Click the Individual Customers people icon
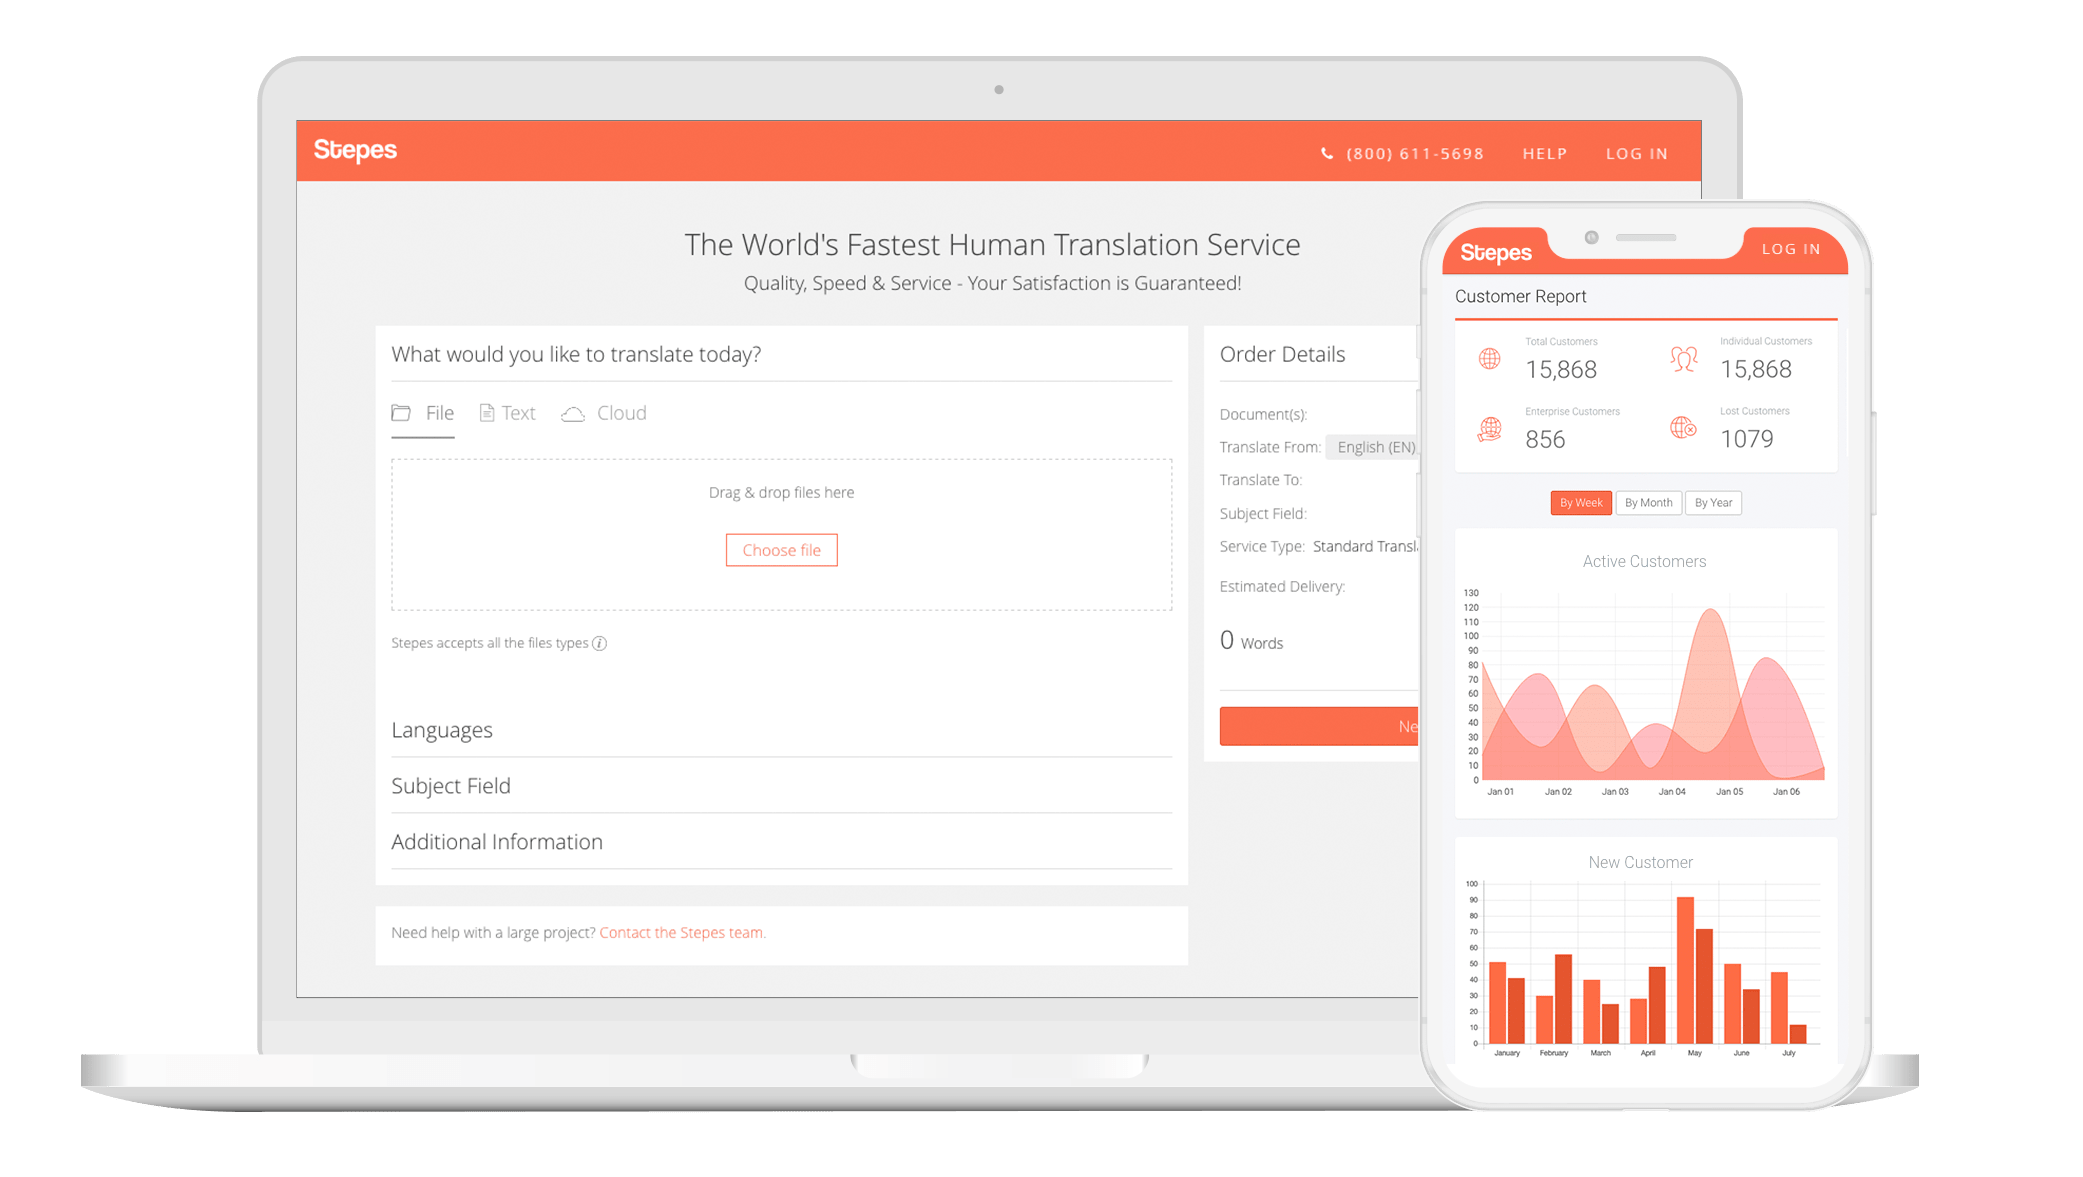 [1684, 359]
